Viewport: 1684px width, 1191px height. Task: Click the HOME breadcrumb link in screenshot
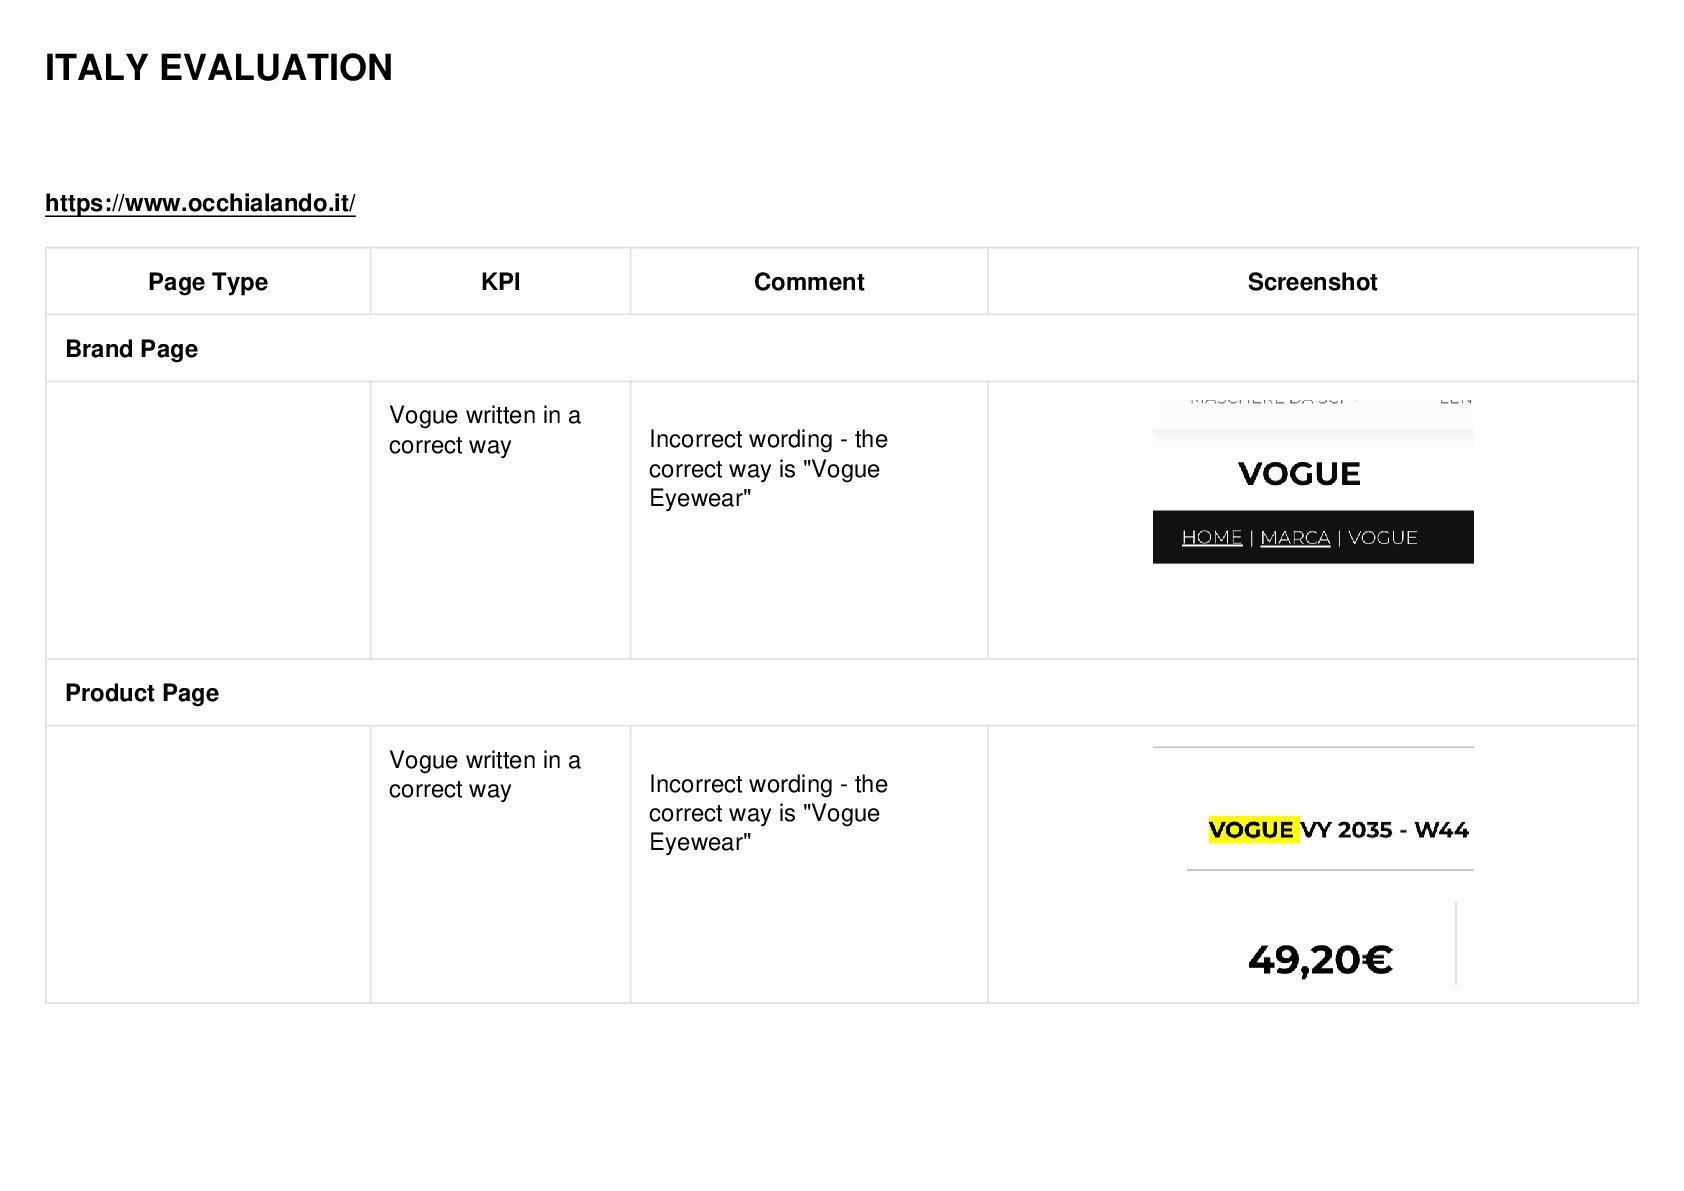coord(1212,538)
